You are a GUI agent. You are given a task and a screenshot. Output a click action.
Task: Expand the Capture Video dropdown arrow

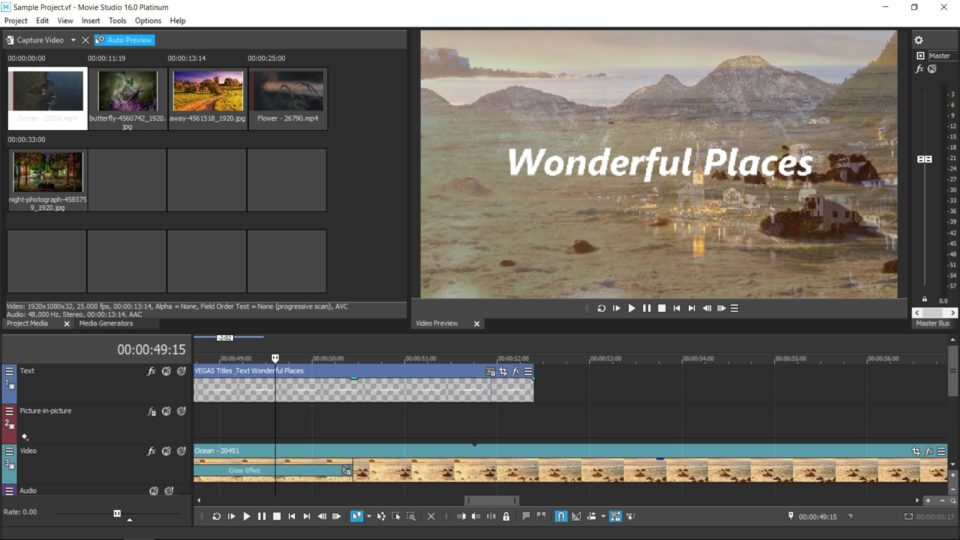73,40
